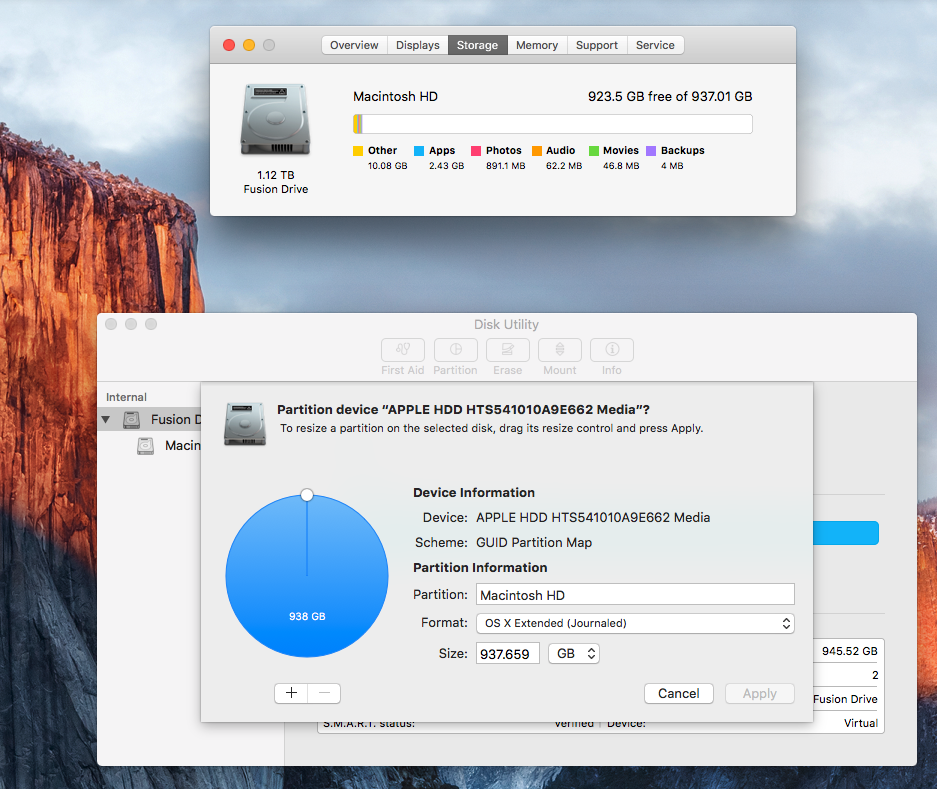Open the Memory tab
The image size is (937, 789).
[537, 45]
